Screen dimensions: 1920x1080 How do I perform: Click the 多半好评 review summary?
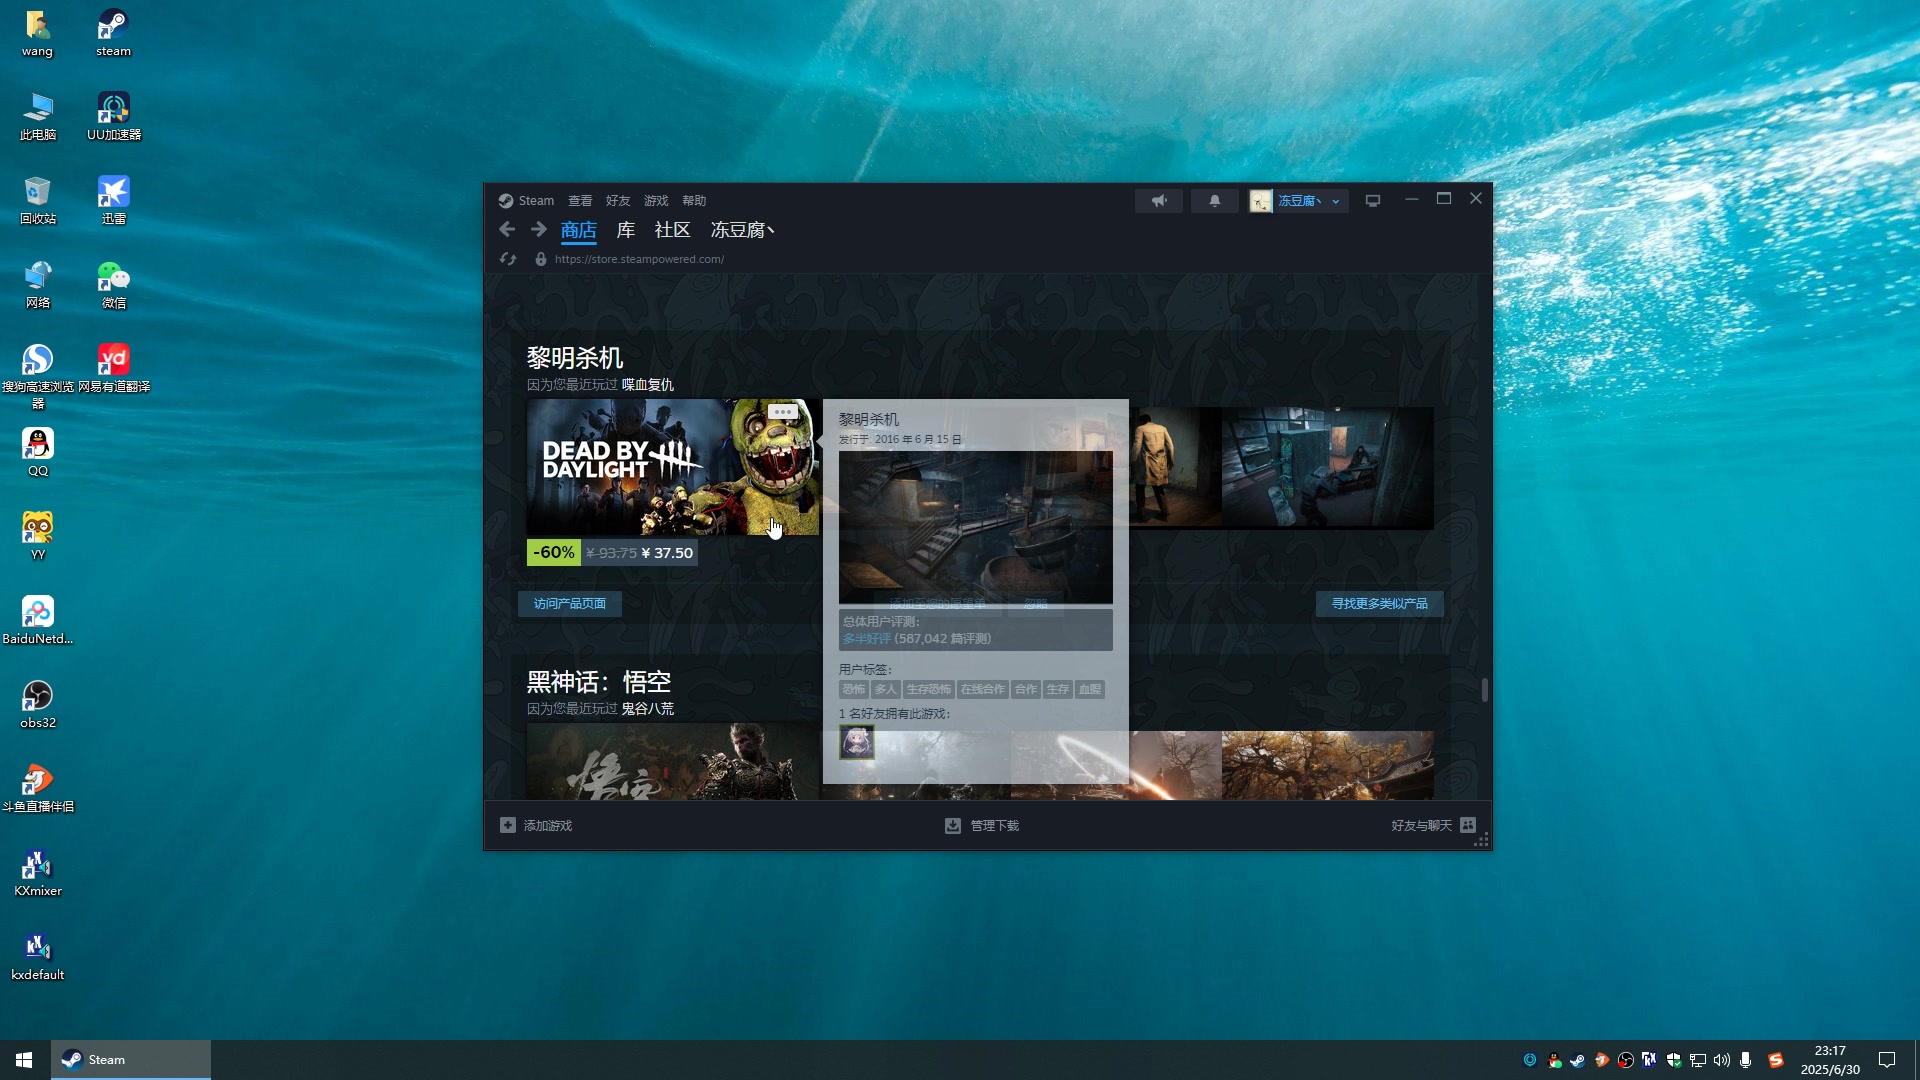pos(866,639)
